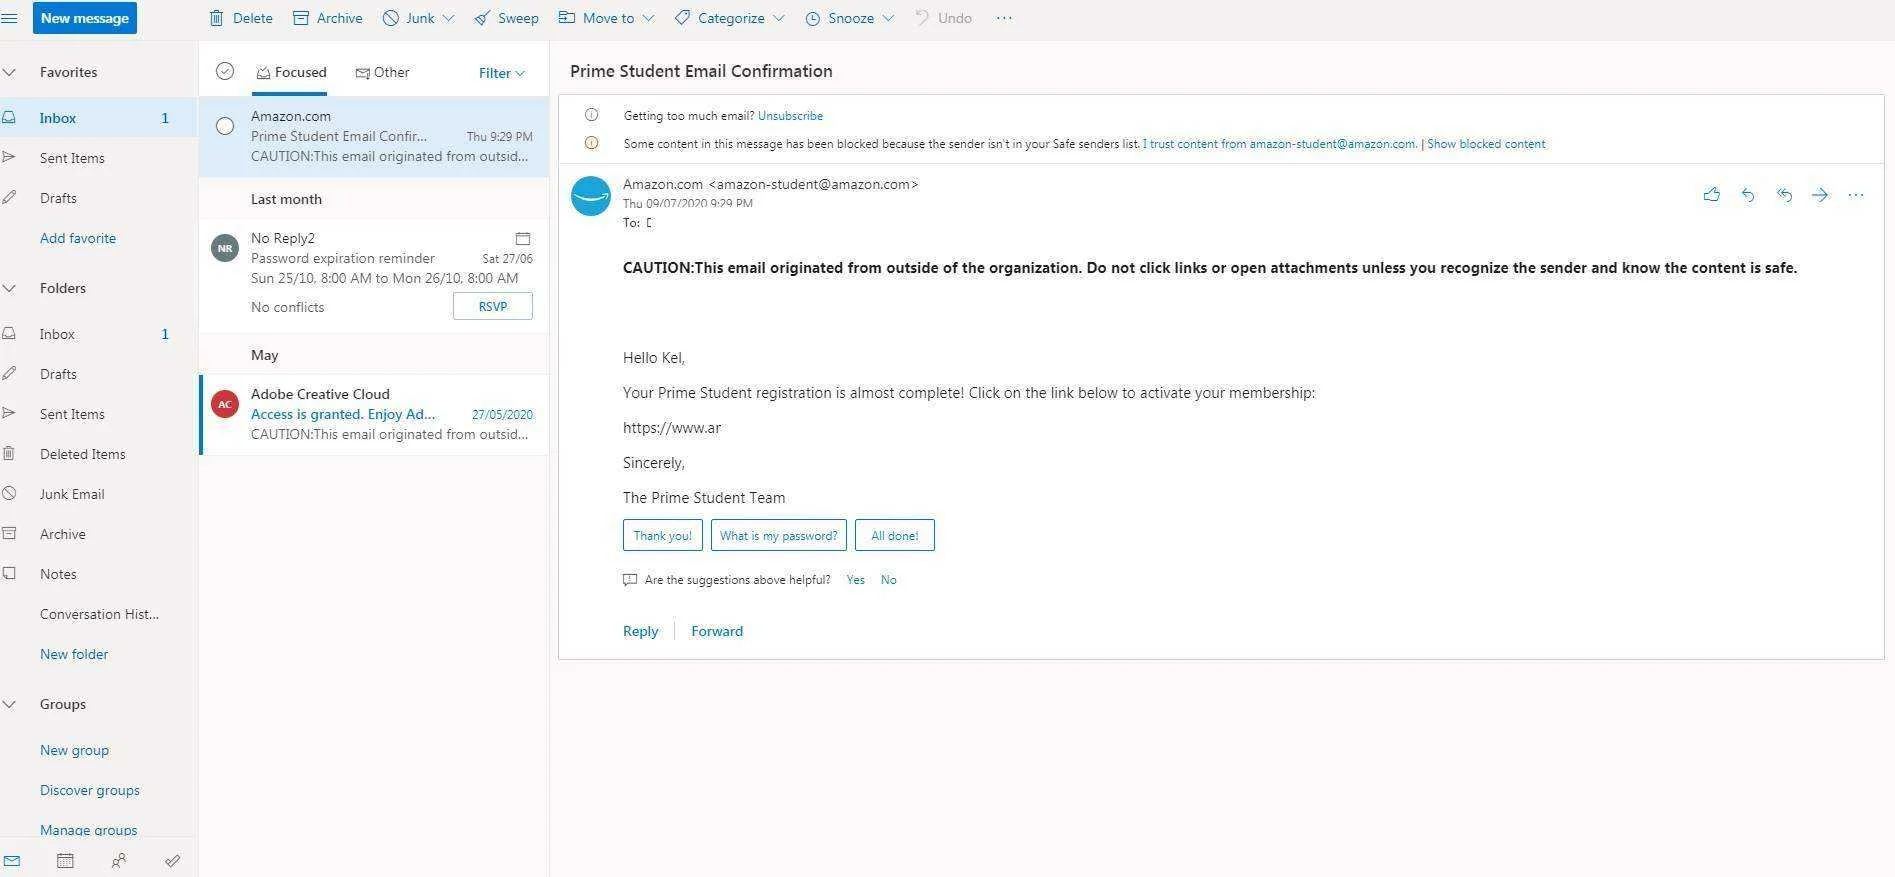Open the Junk Email folder
Viewport: 1895px width, 877px height.
click(98, 494)
